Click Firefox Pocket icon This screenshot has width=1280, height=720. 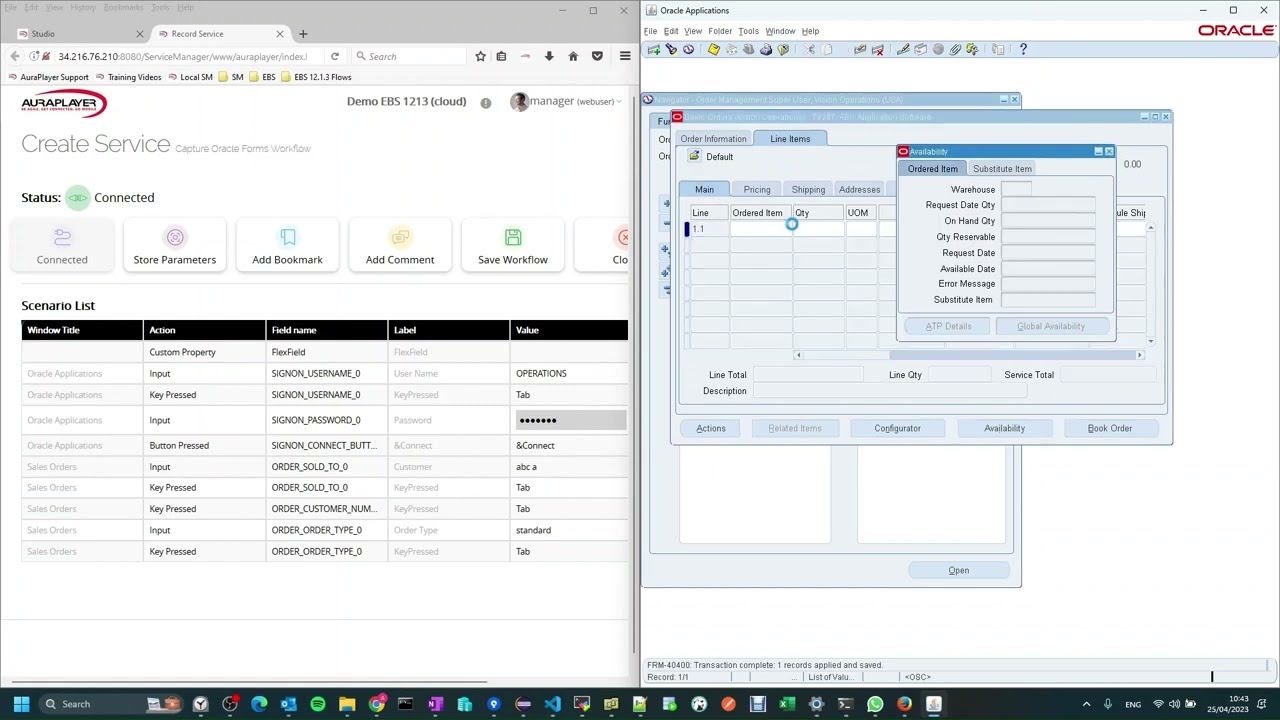[597, 57]
